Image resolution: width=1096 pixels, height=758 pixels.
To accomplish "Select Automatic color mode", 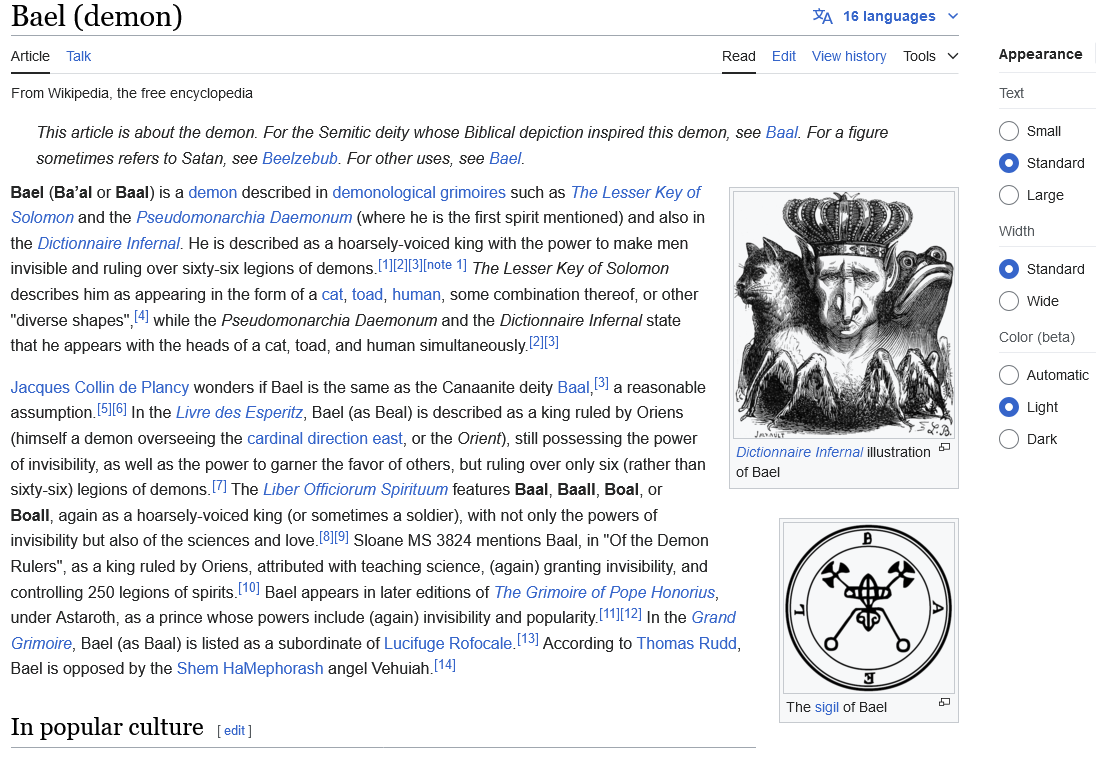I will click(1009, 375).
